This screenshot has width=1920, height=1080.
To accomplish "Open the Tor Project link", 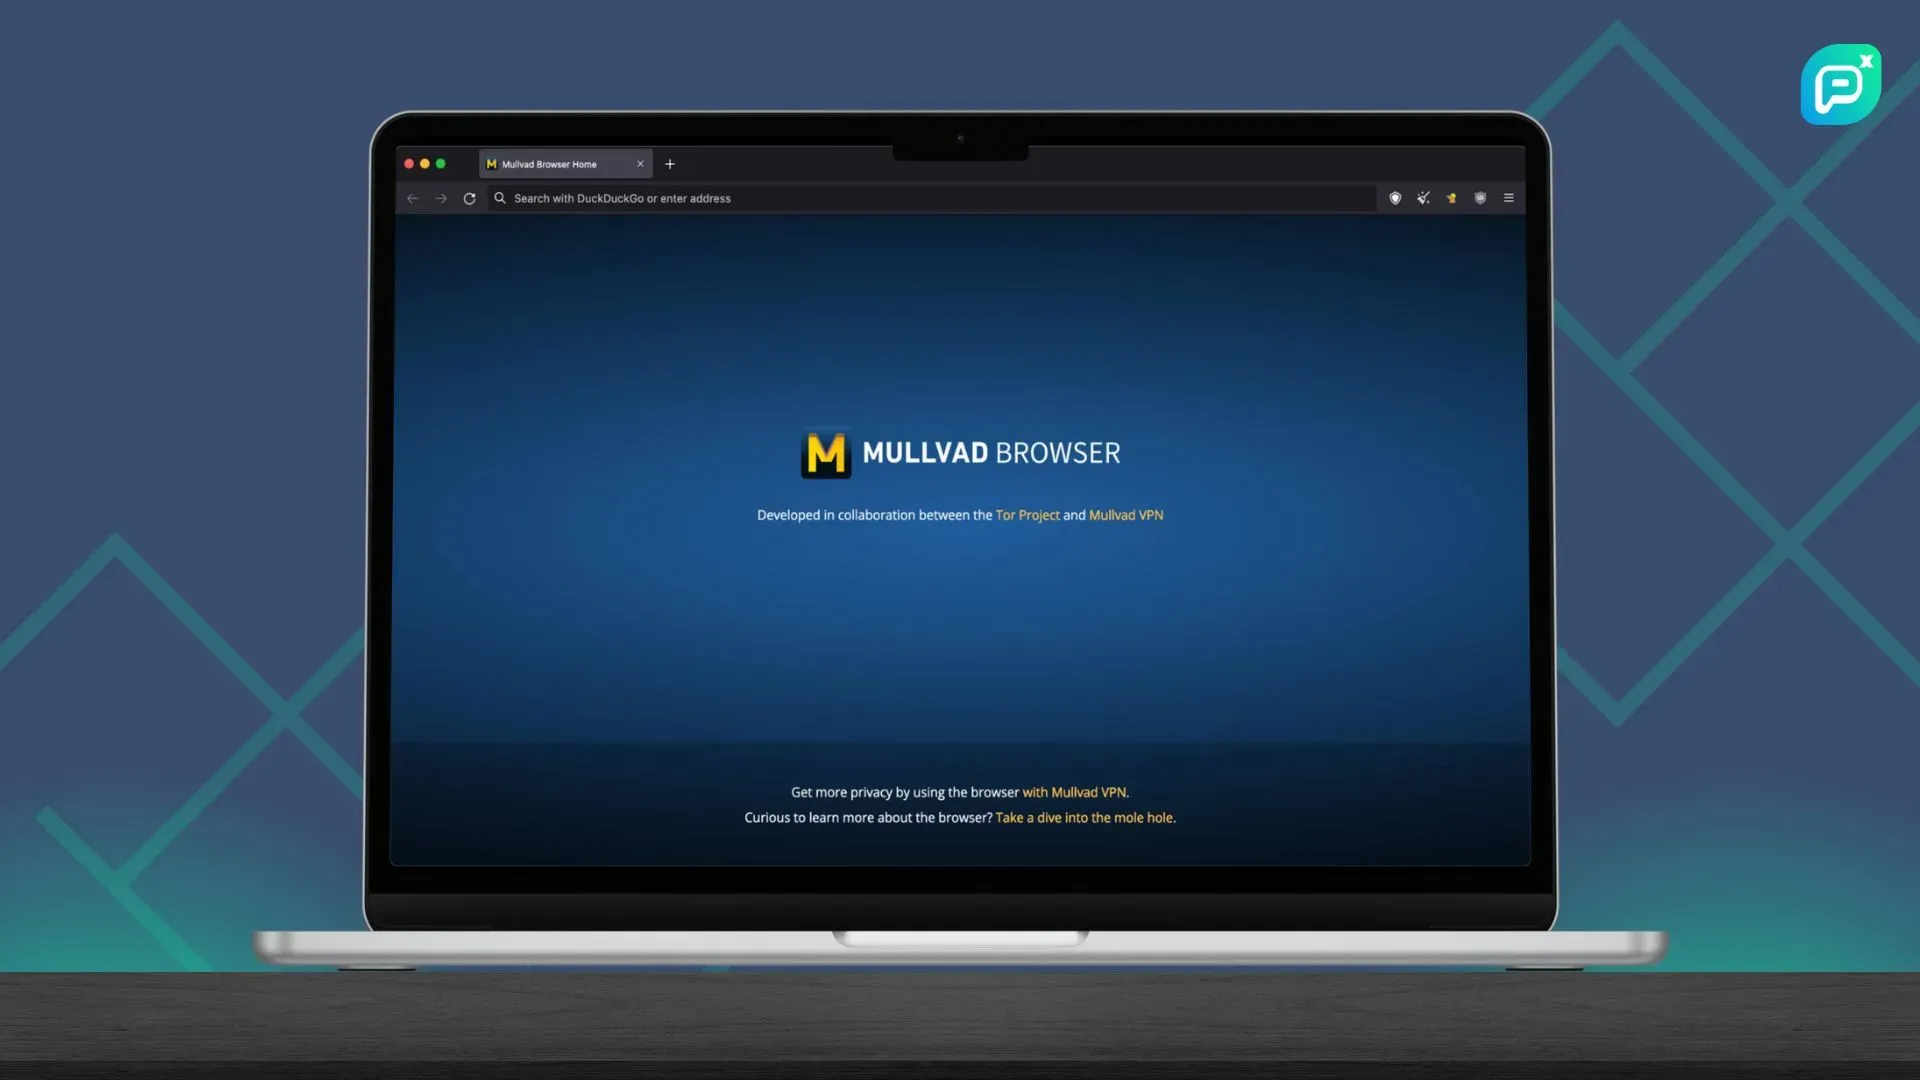I will 1027,515.
